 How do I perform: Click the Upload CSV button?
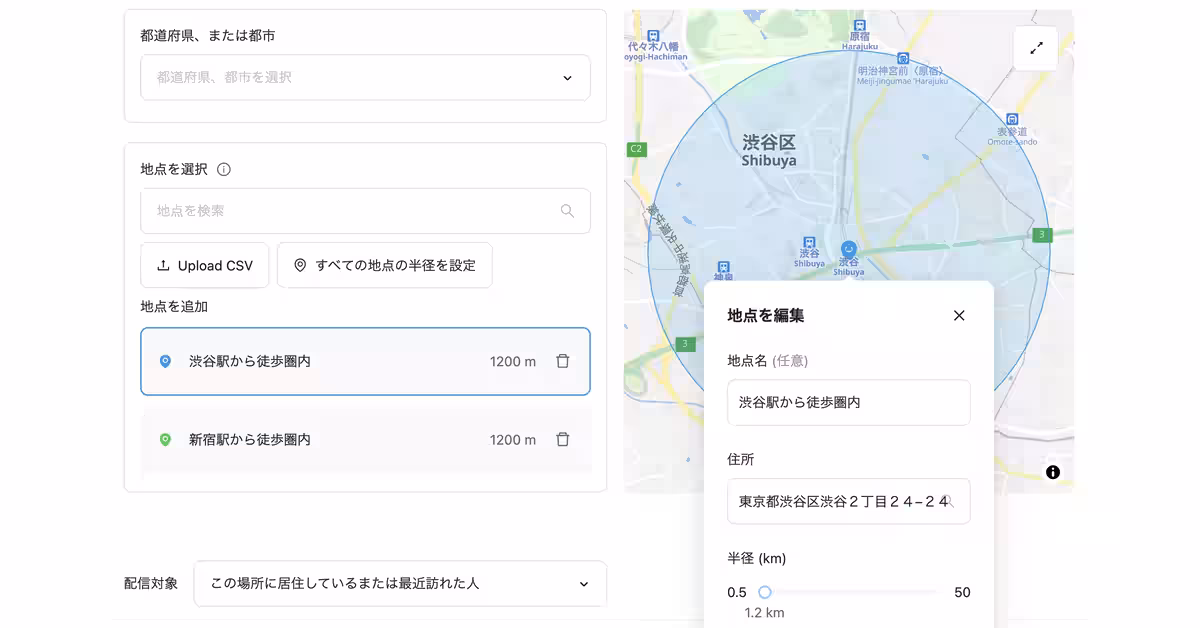[204, 265]
